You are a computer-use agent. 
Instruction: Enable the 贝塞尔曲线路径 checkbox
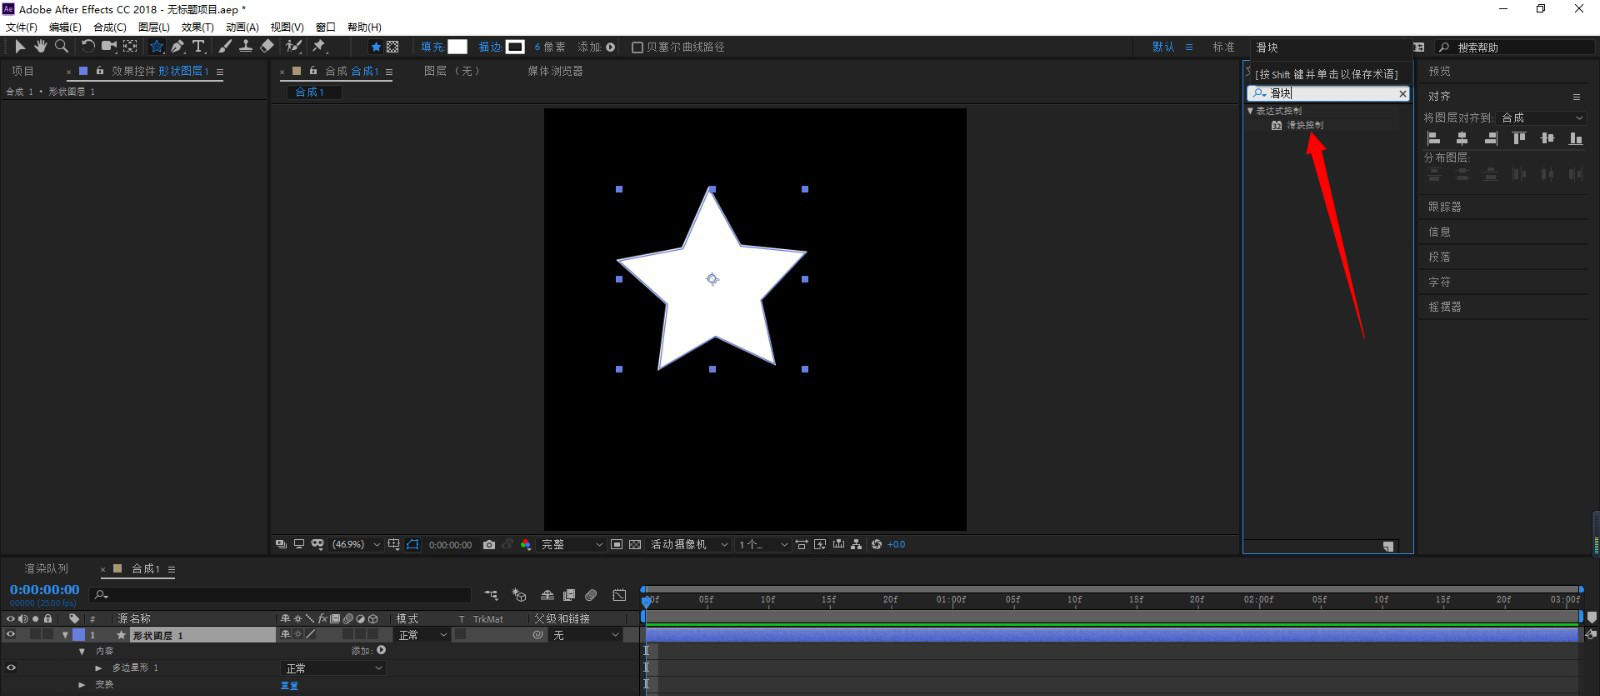637,47
